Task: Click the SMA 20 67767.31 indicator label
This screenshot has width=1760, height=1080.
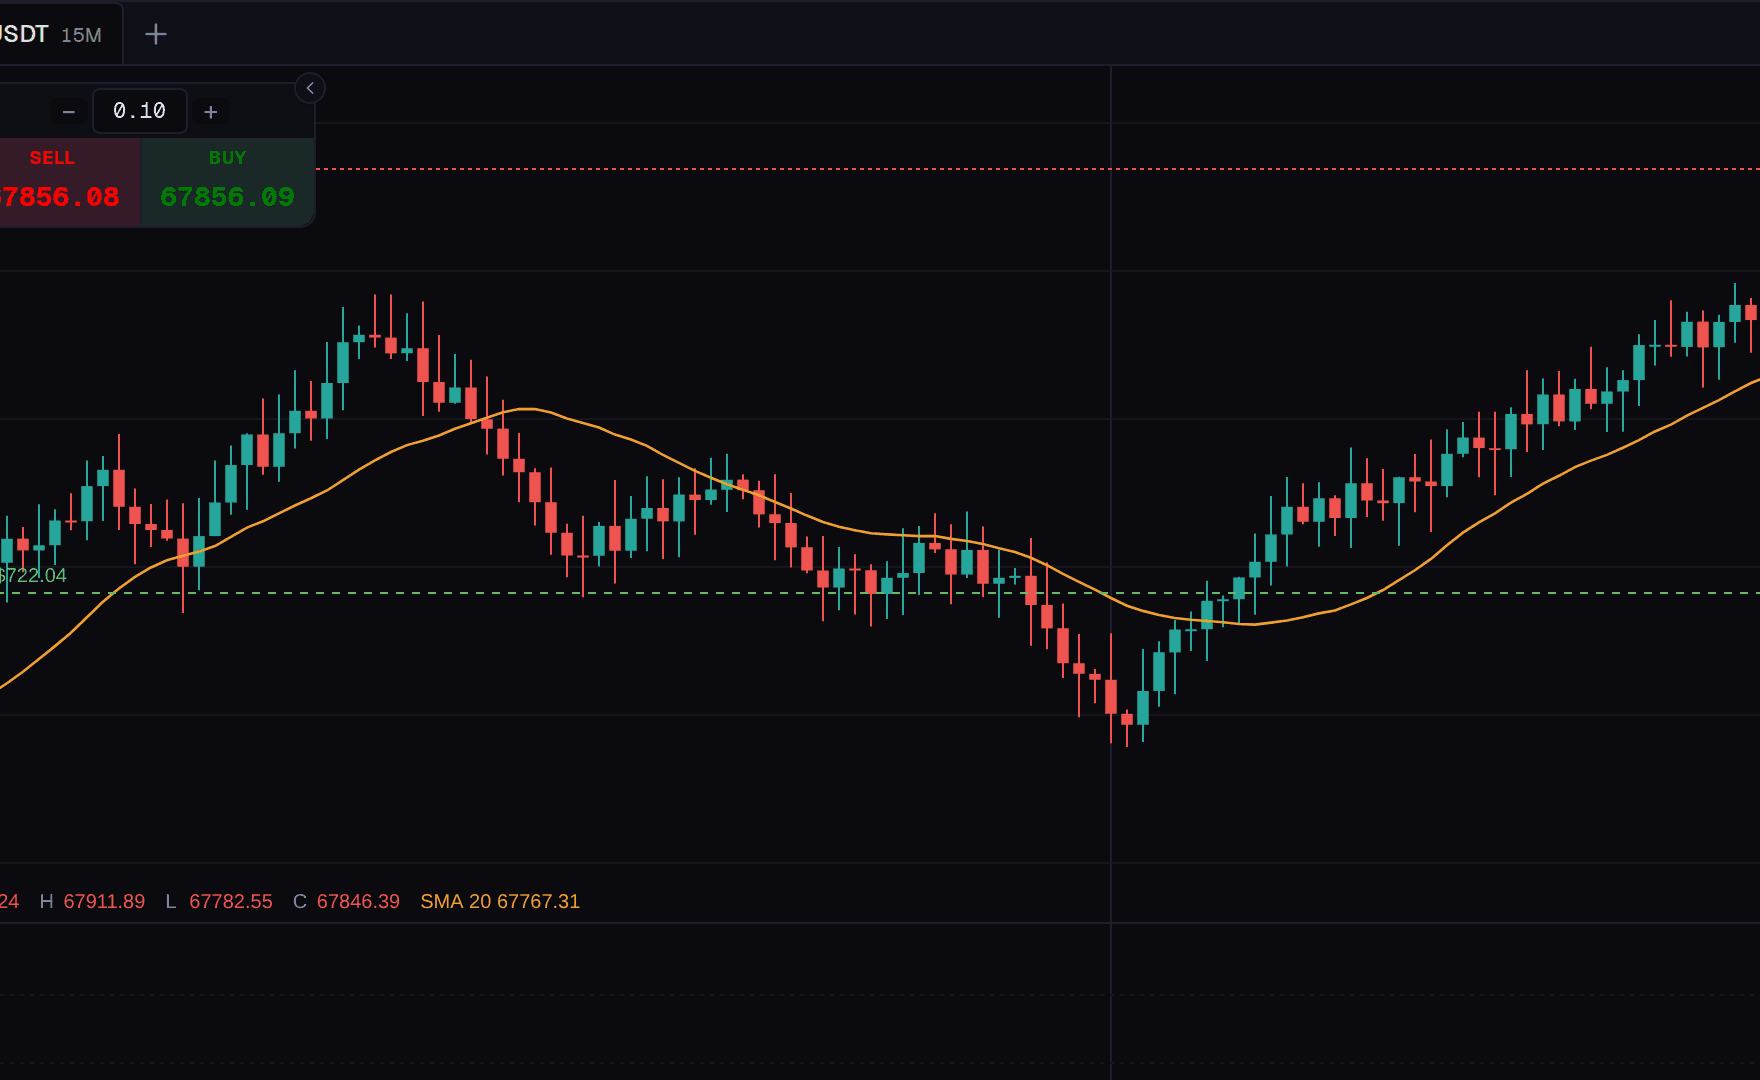Action: click(x=500, y=901)
